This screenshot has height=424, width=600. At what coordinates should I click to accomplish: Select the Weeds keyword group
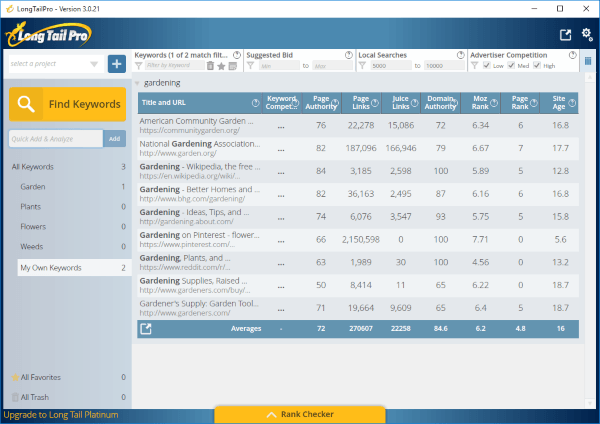tap(73, 246)
